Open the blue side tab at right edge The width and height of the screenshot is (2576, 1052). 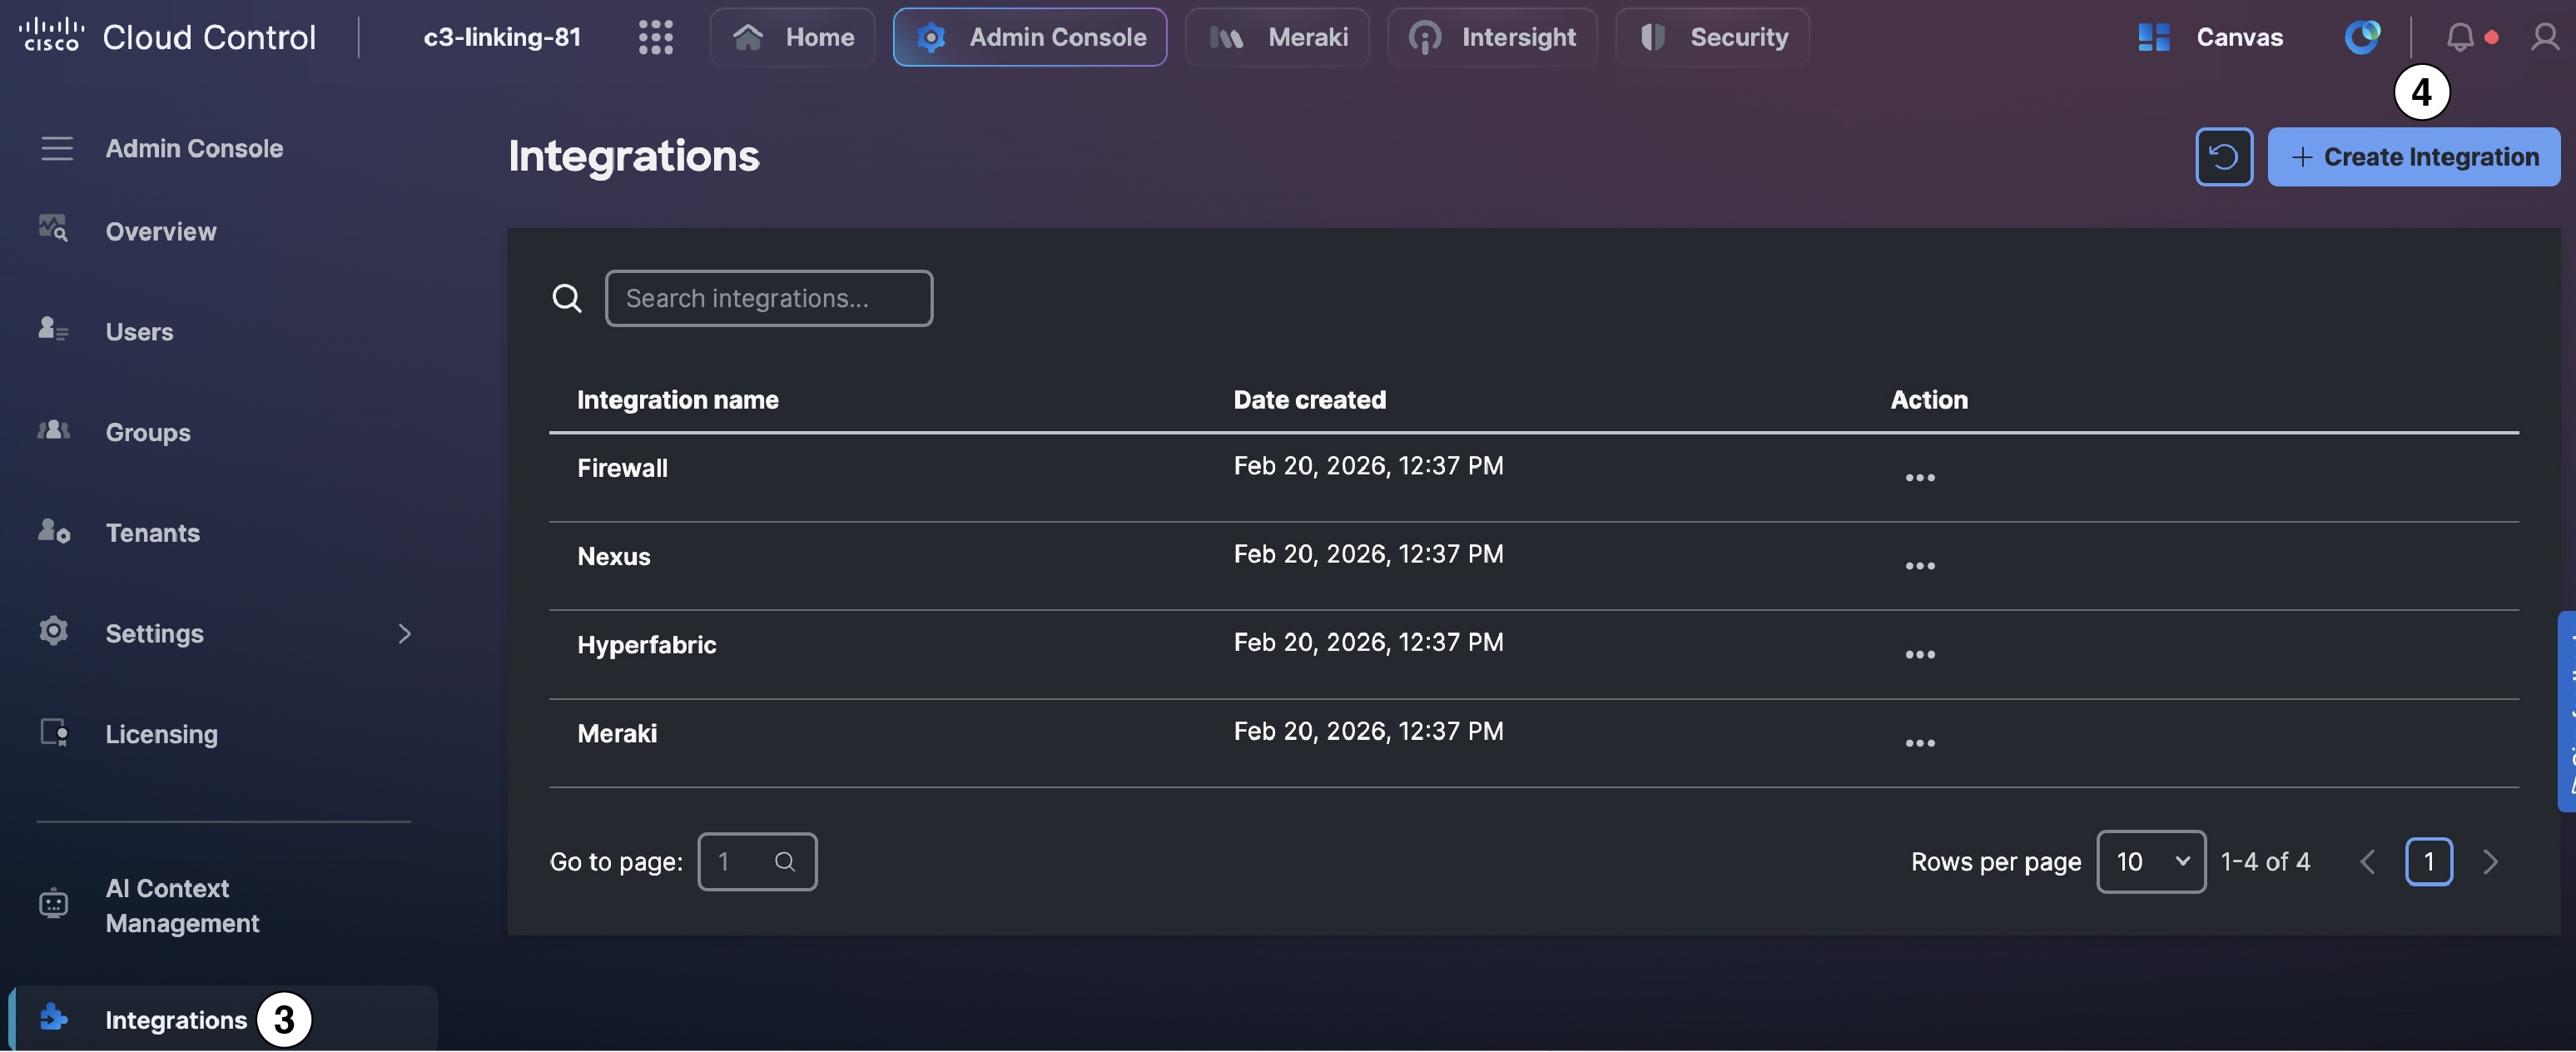click(x=2567, y=711)
